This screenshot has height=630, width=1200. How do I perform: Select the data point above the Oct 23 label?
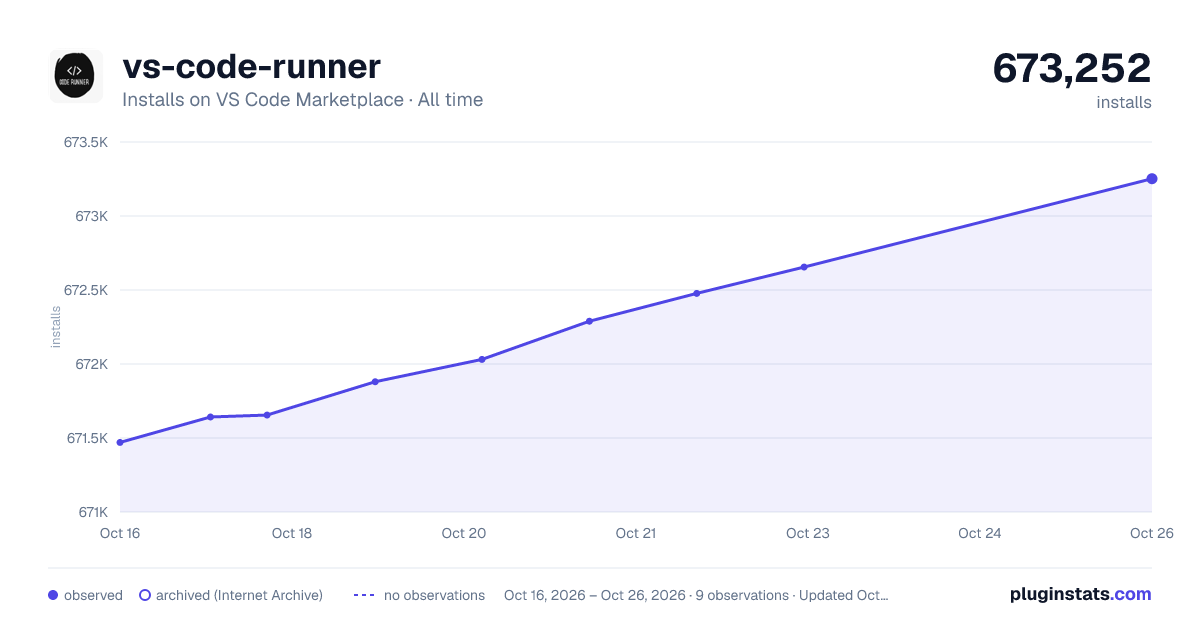(804, 267)
